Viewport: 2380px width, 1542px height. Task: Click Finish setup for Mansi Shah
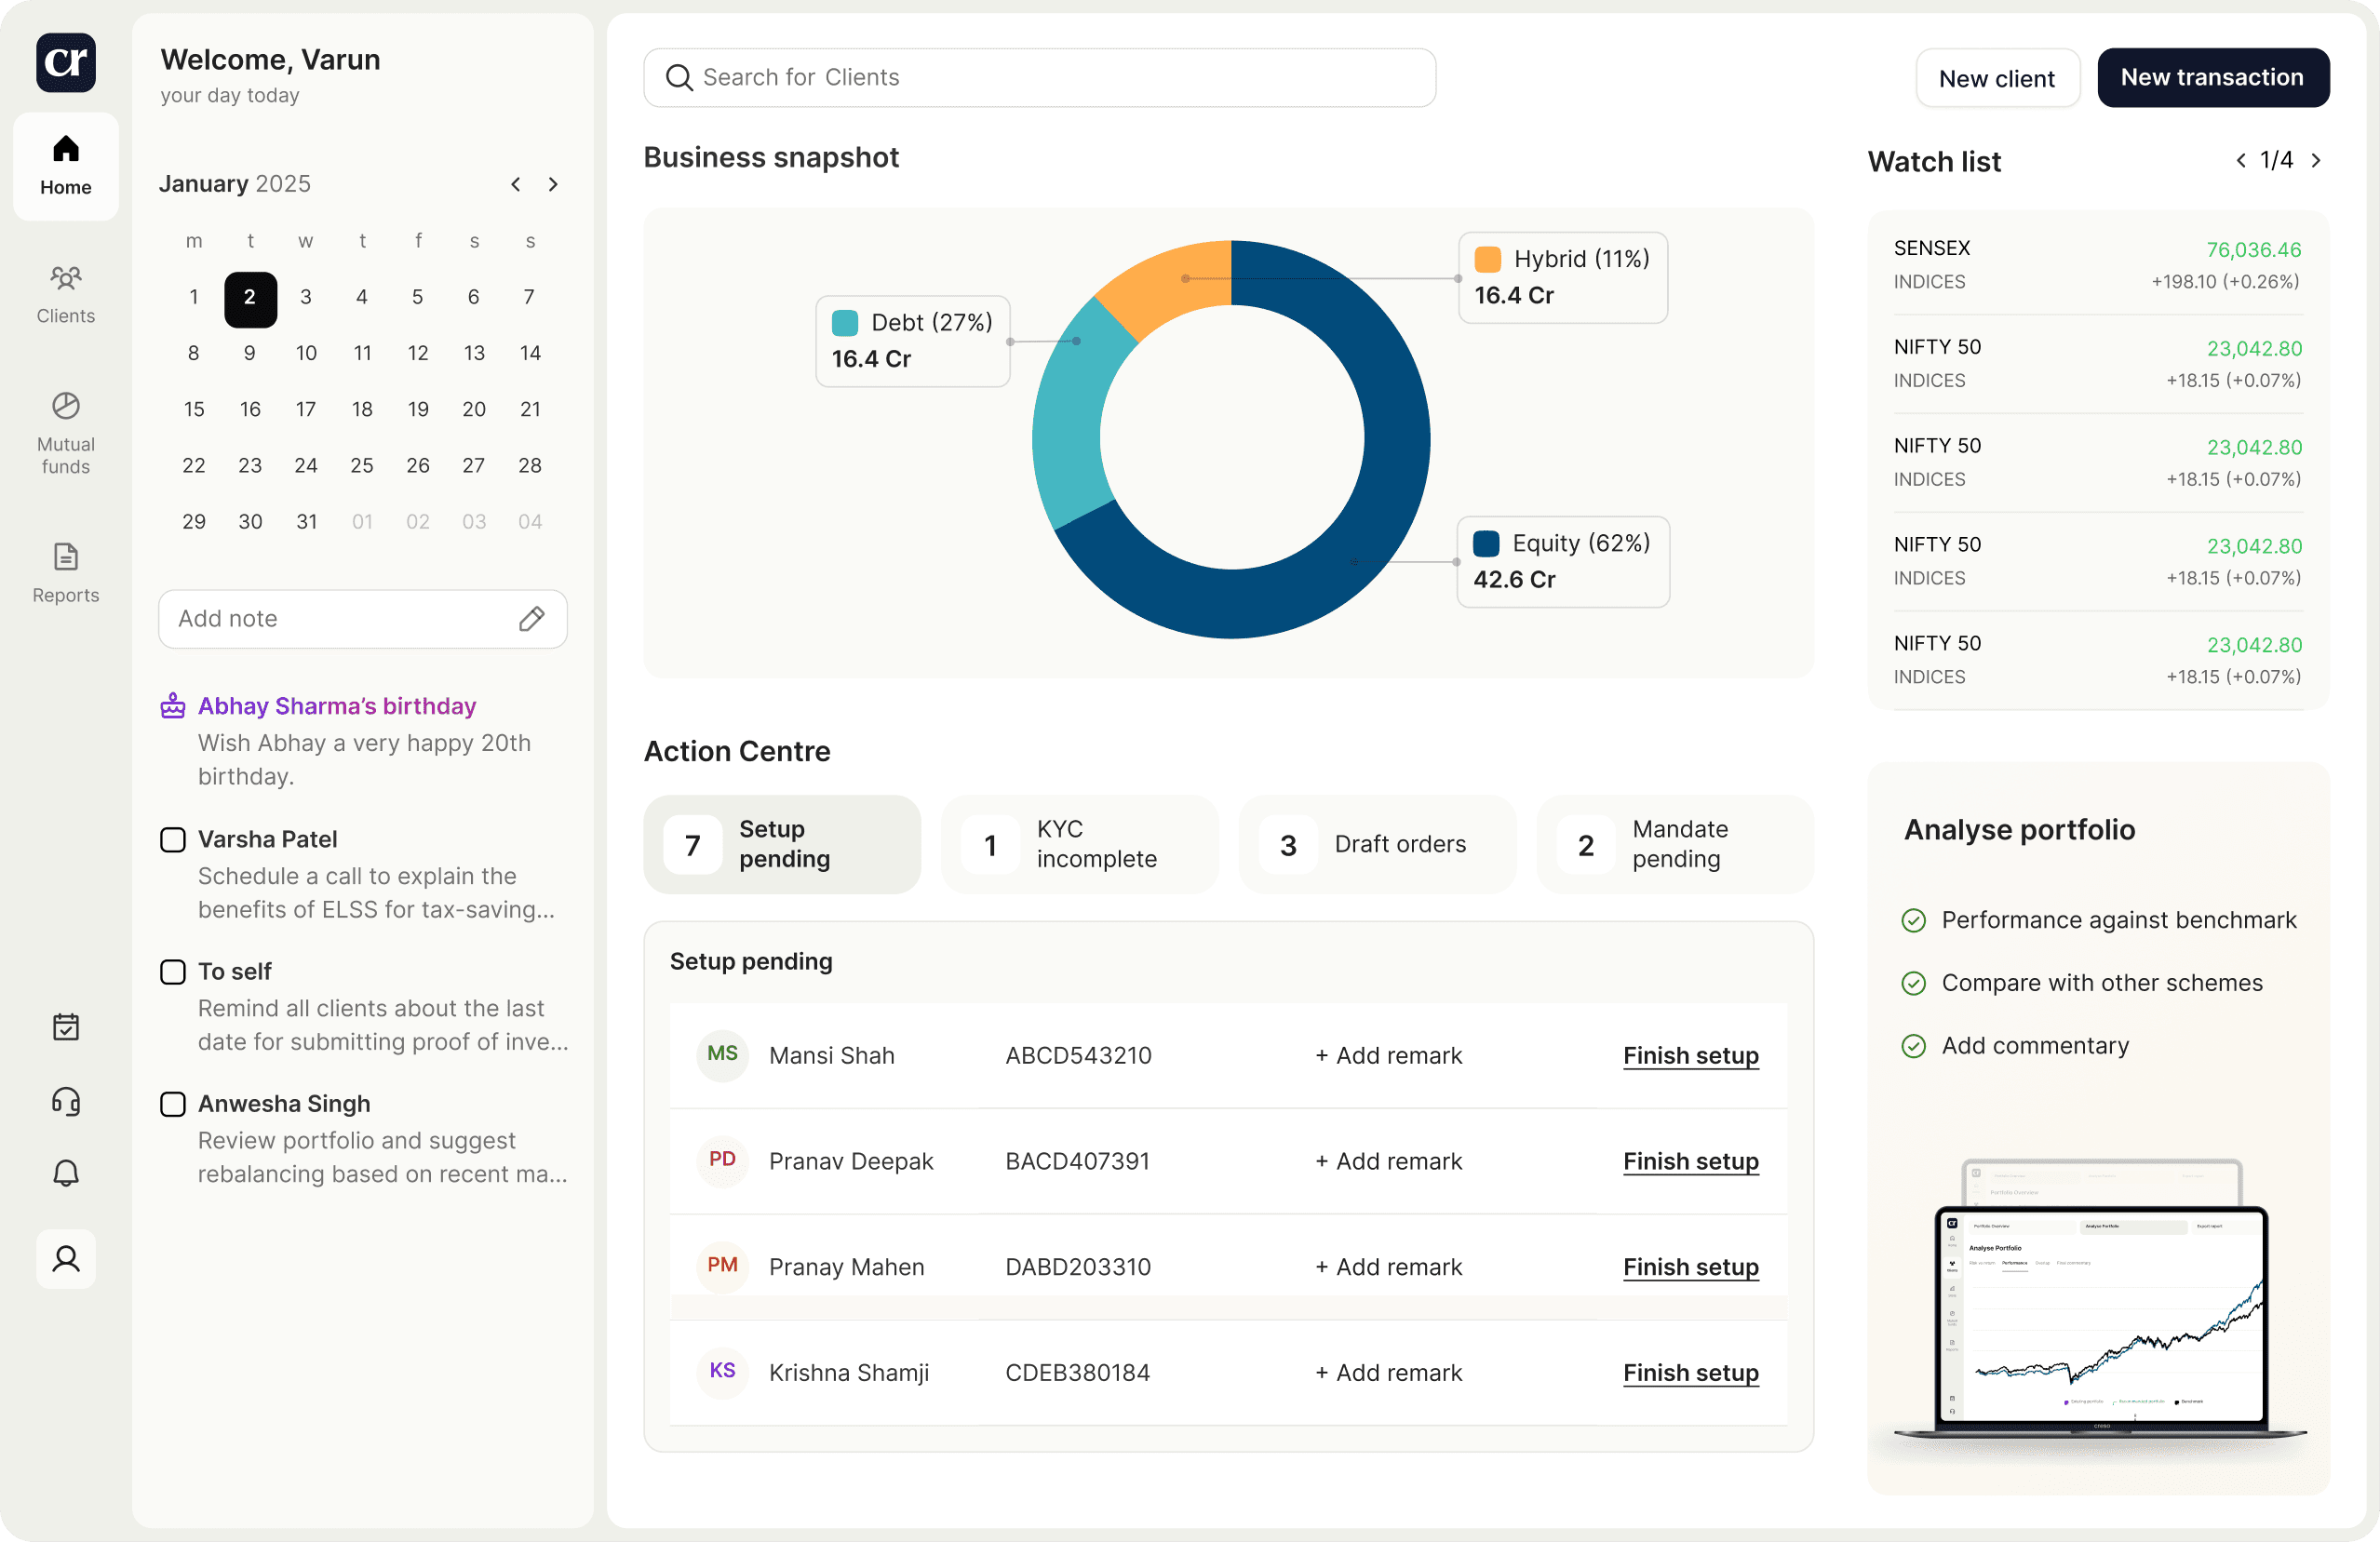(1690, 1055)
